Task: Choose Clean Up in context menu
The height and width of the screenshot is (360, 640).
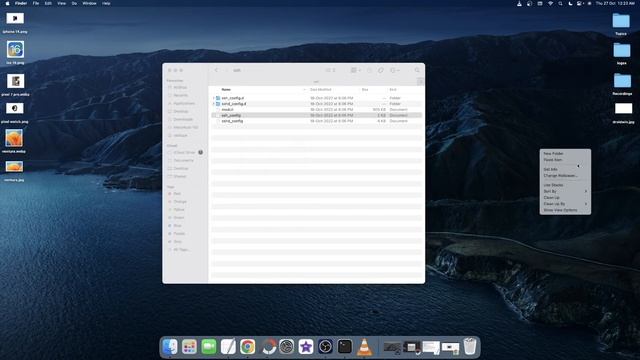Action: [565, 198]
